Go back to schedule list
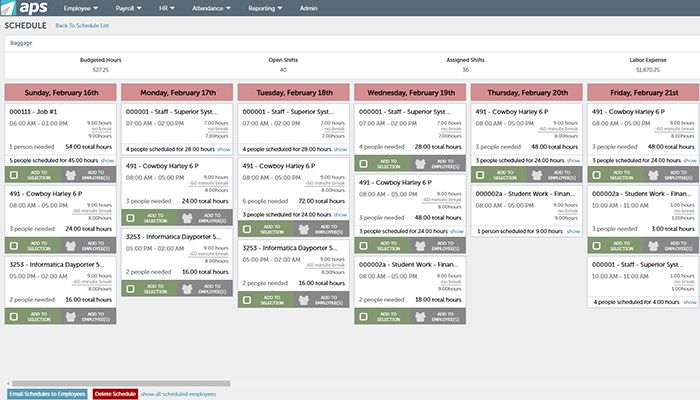This screenshot has height=400, width=700. (x=82, y=25)
